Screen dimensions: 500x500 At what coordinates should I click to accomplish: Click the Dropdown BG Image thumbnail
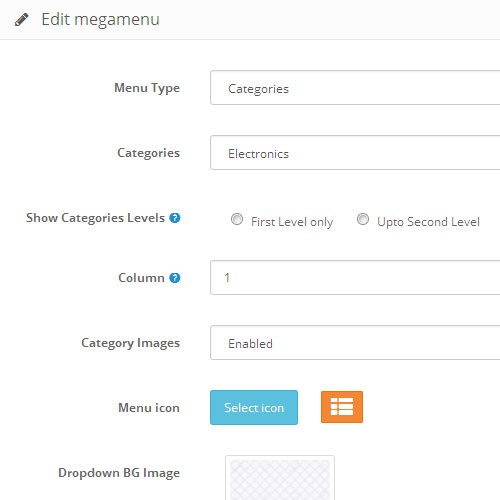coord(280,478)
